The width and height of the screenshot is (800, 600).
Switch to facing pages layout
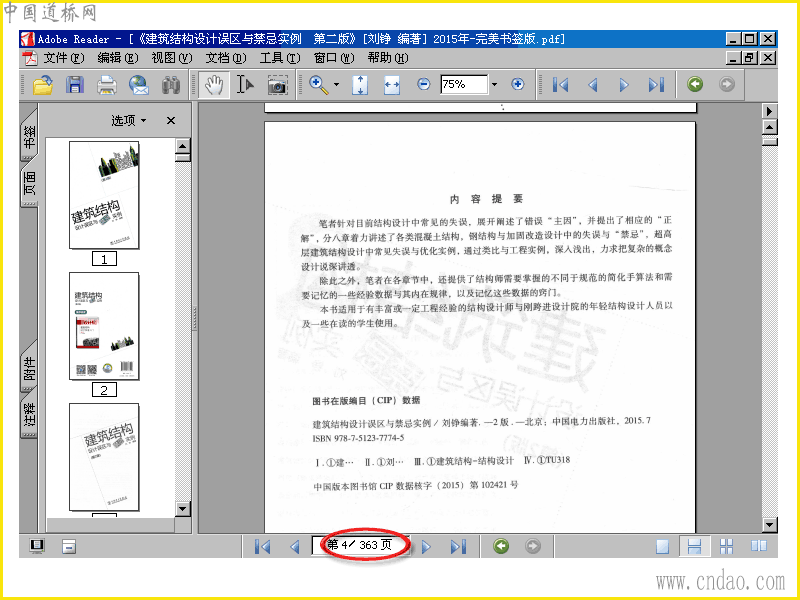click(759, 546)
